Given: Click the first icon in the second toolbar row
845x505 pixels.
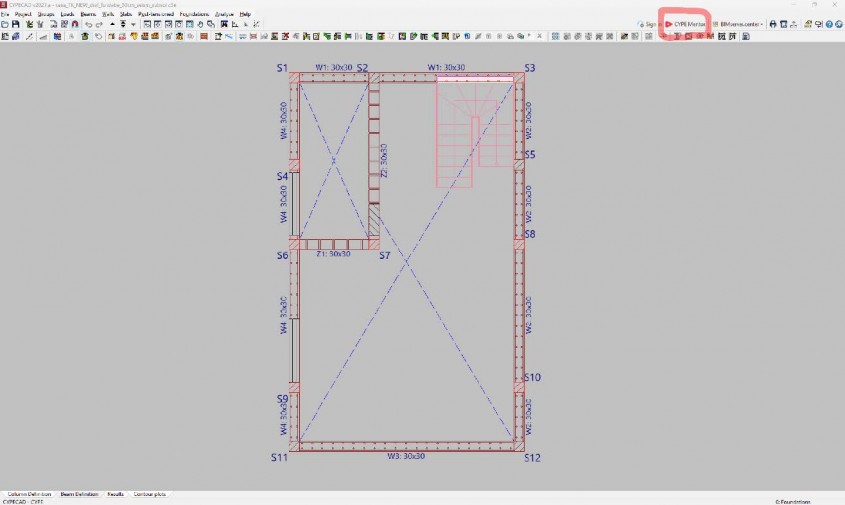Looking at the screenshot, I should point(5,36).
